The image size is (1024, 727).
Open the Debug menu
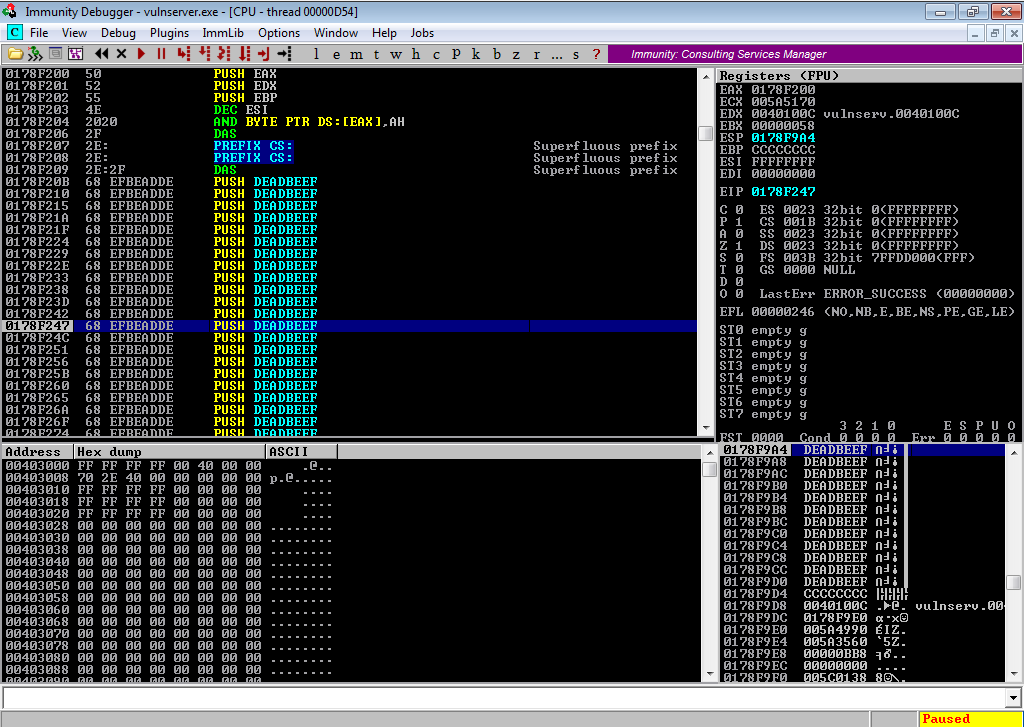118,33
